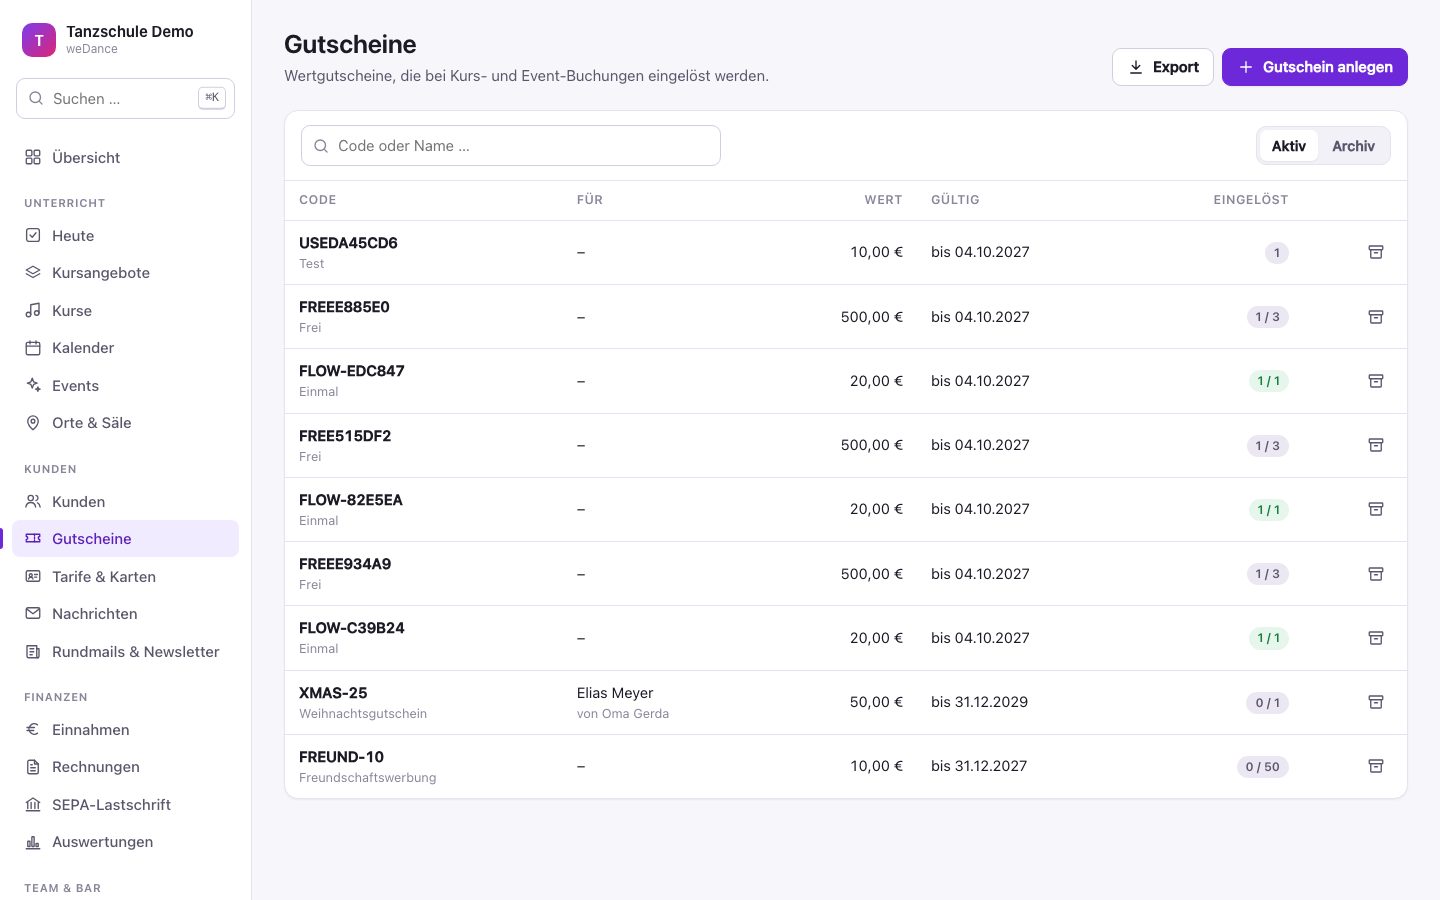Open Kursangebote page

click(125, 273)
